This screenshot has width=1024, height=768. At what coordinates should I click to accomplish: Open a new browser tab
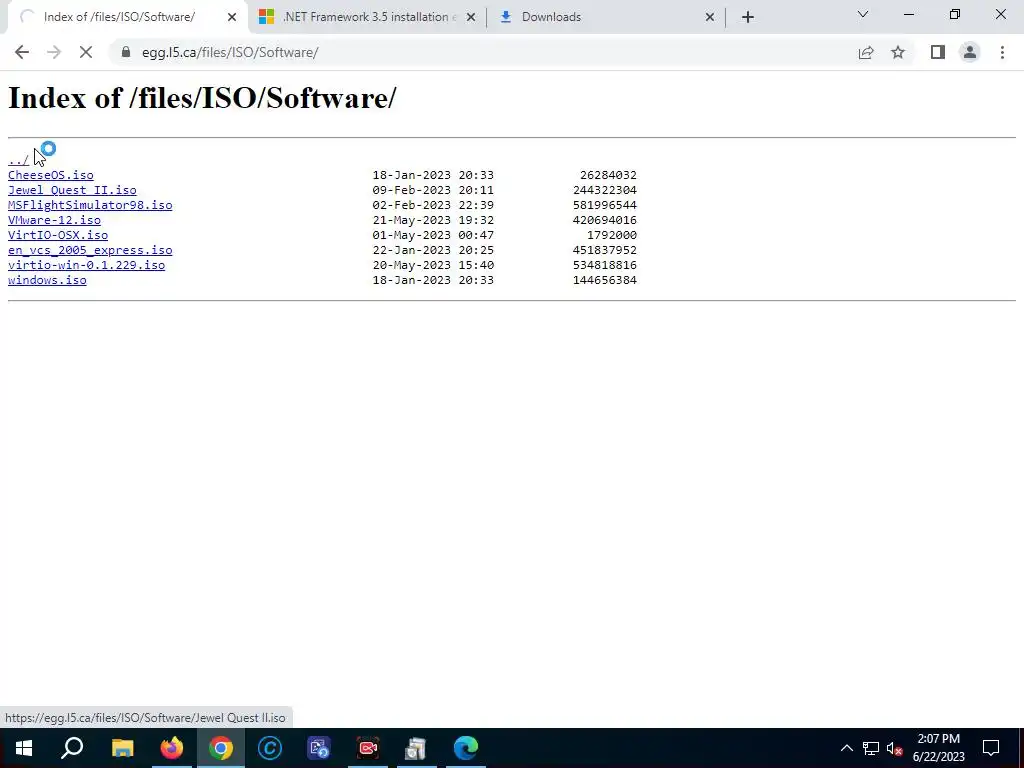[748, 17]
